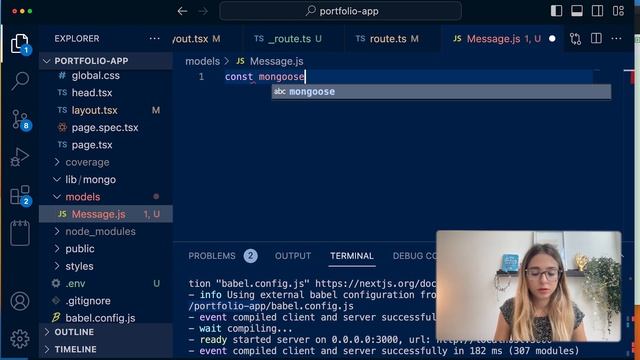
Task: Expand the OUTLINE section
Action: tap(106, 332)
